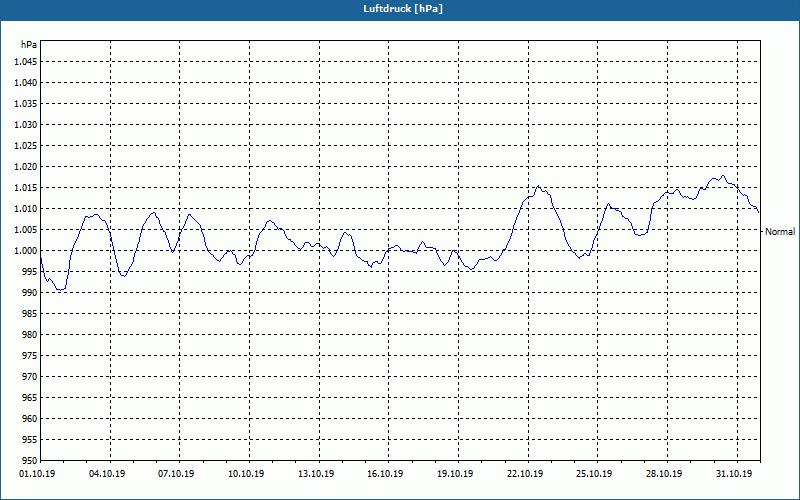Click the 19.10.19 date label
The width and height of the screenshot is (800, 500).
455,474
